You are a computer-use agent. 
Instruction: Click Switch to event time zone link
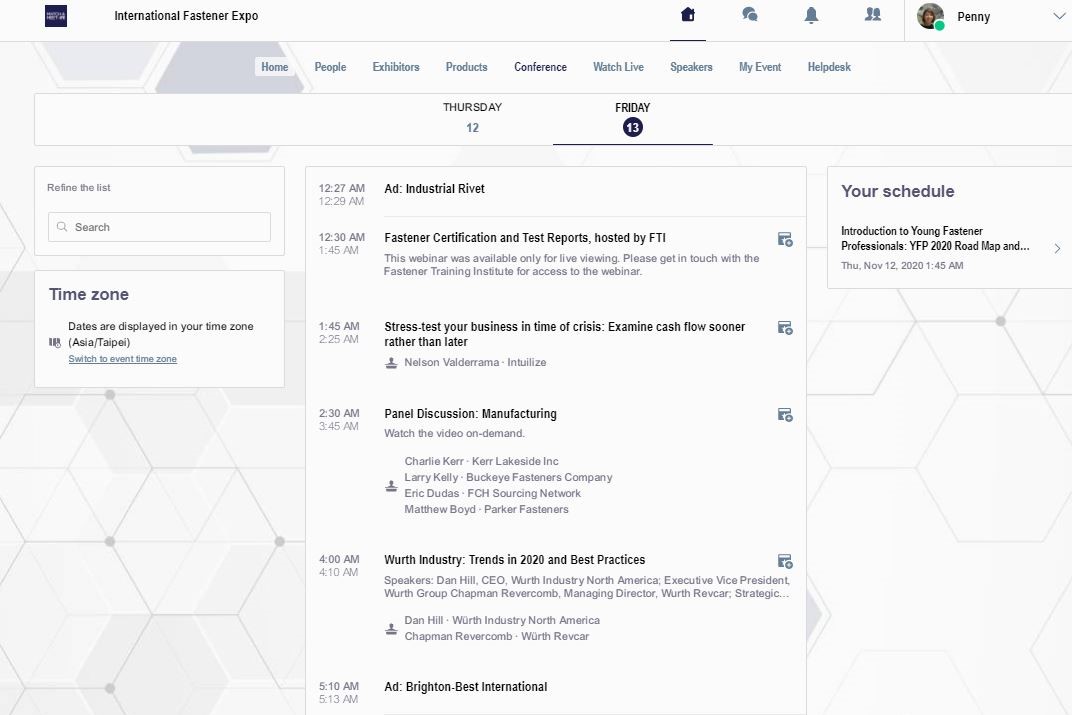coord(123,359)
